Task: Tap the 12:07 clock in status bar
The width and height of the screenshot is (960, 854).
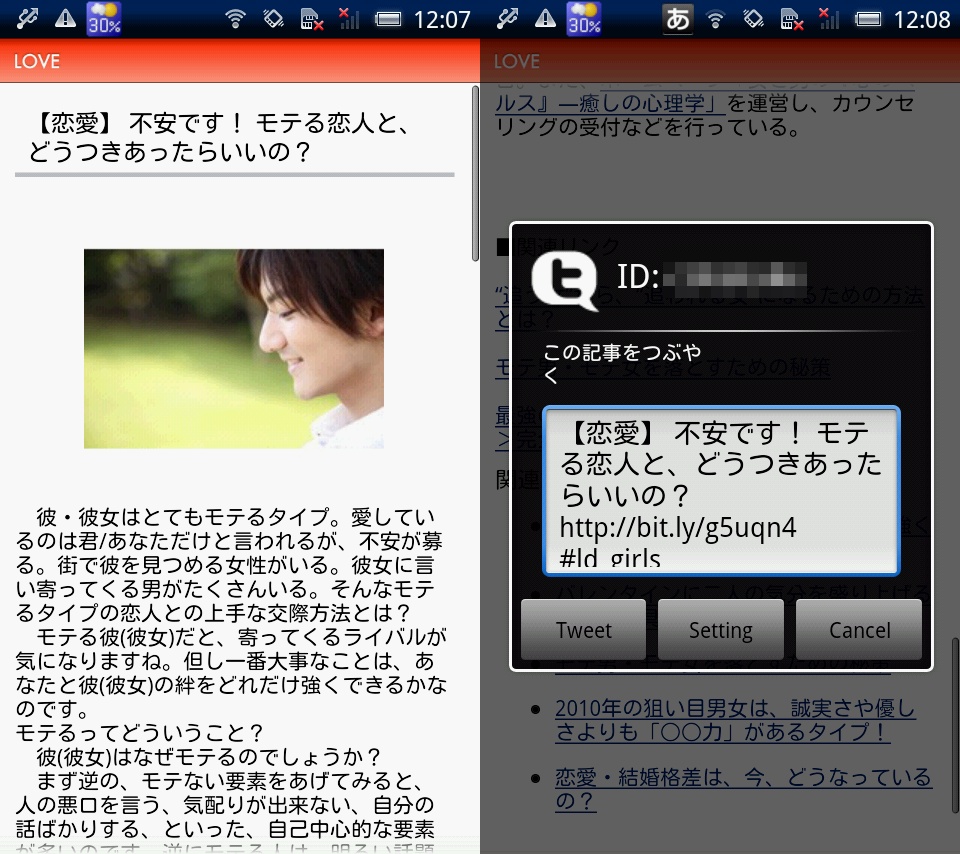Action: [441, 20]
